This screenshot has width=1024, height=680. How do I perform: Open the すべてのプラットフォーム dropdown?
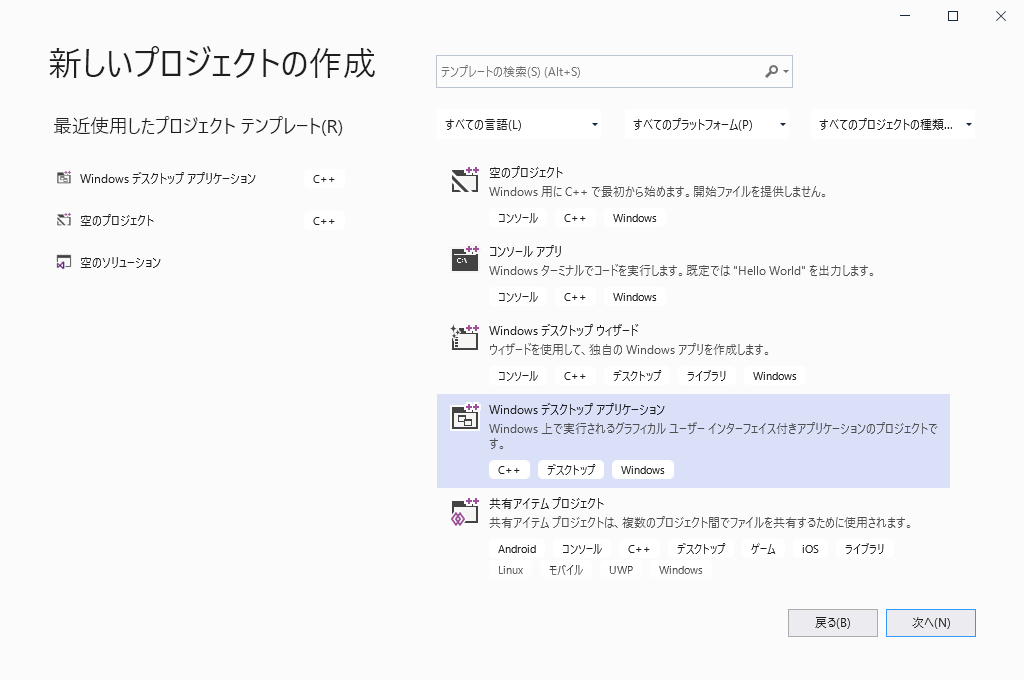707,125
